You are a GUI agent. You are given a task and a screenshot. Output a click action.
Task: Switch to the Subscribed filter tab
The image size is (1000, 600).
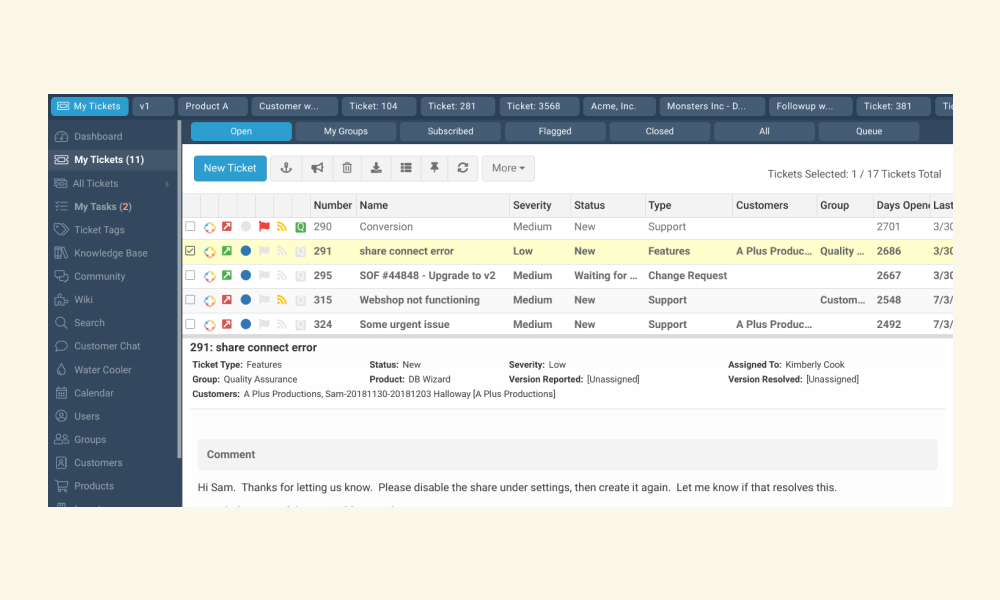[x=450, y=131]
